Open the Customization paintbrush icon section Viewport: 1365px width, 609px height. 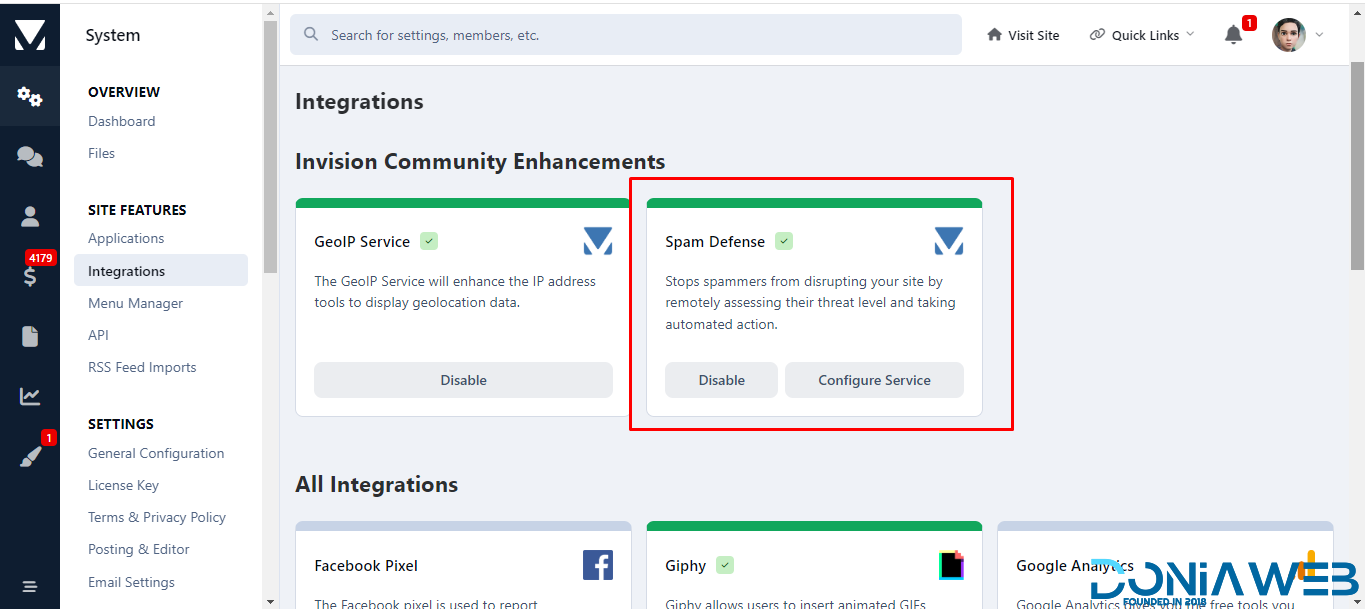(30, 456)
